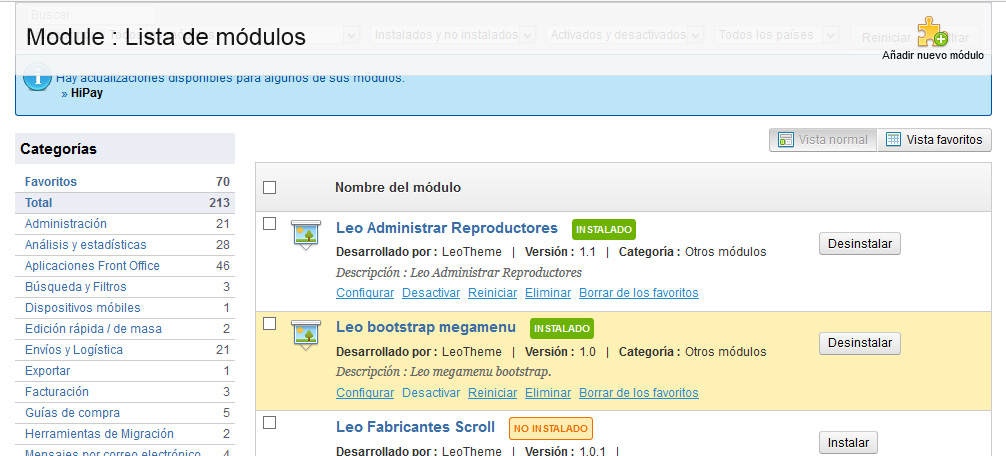Uninstall Leo bootstrap megamenu with Desinstalar button
Viewport: 1006px width, 456px height.
[x=860, y=343]
